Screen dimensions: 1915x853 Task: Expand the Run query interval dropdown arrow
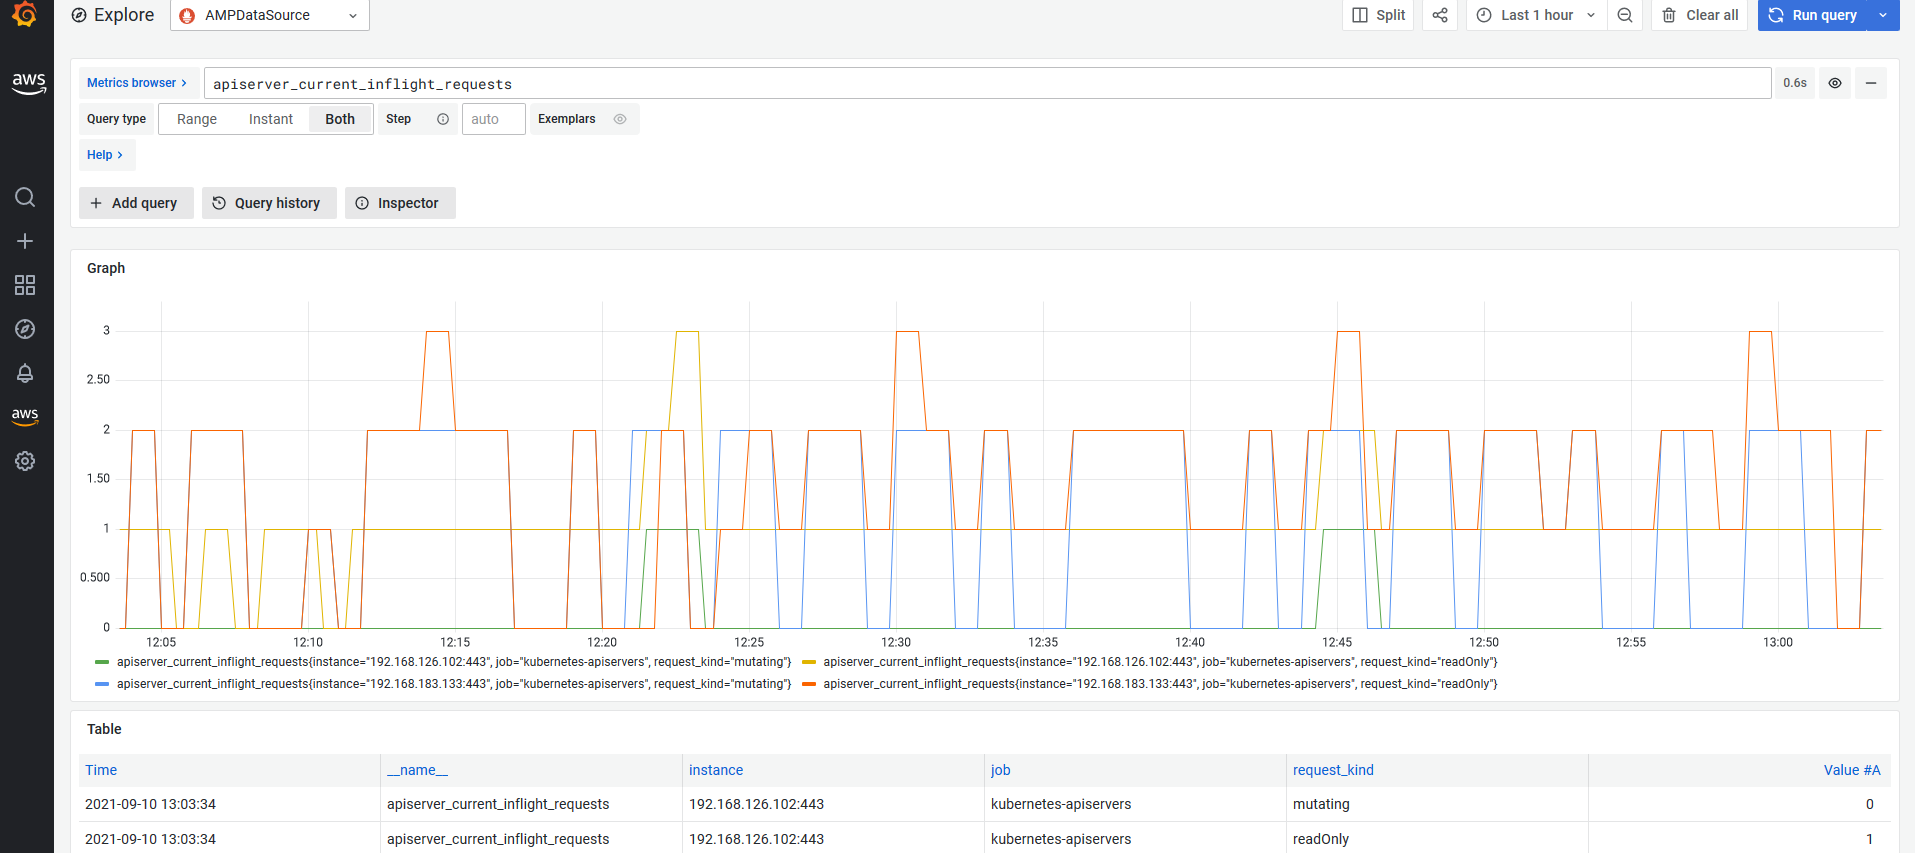1883,15
